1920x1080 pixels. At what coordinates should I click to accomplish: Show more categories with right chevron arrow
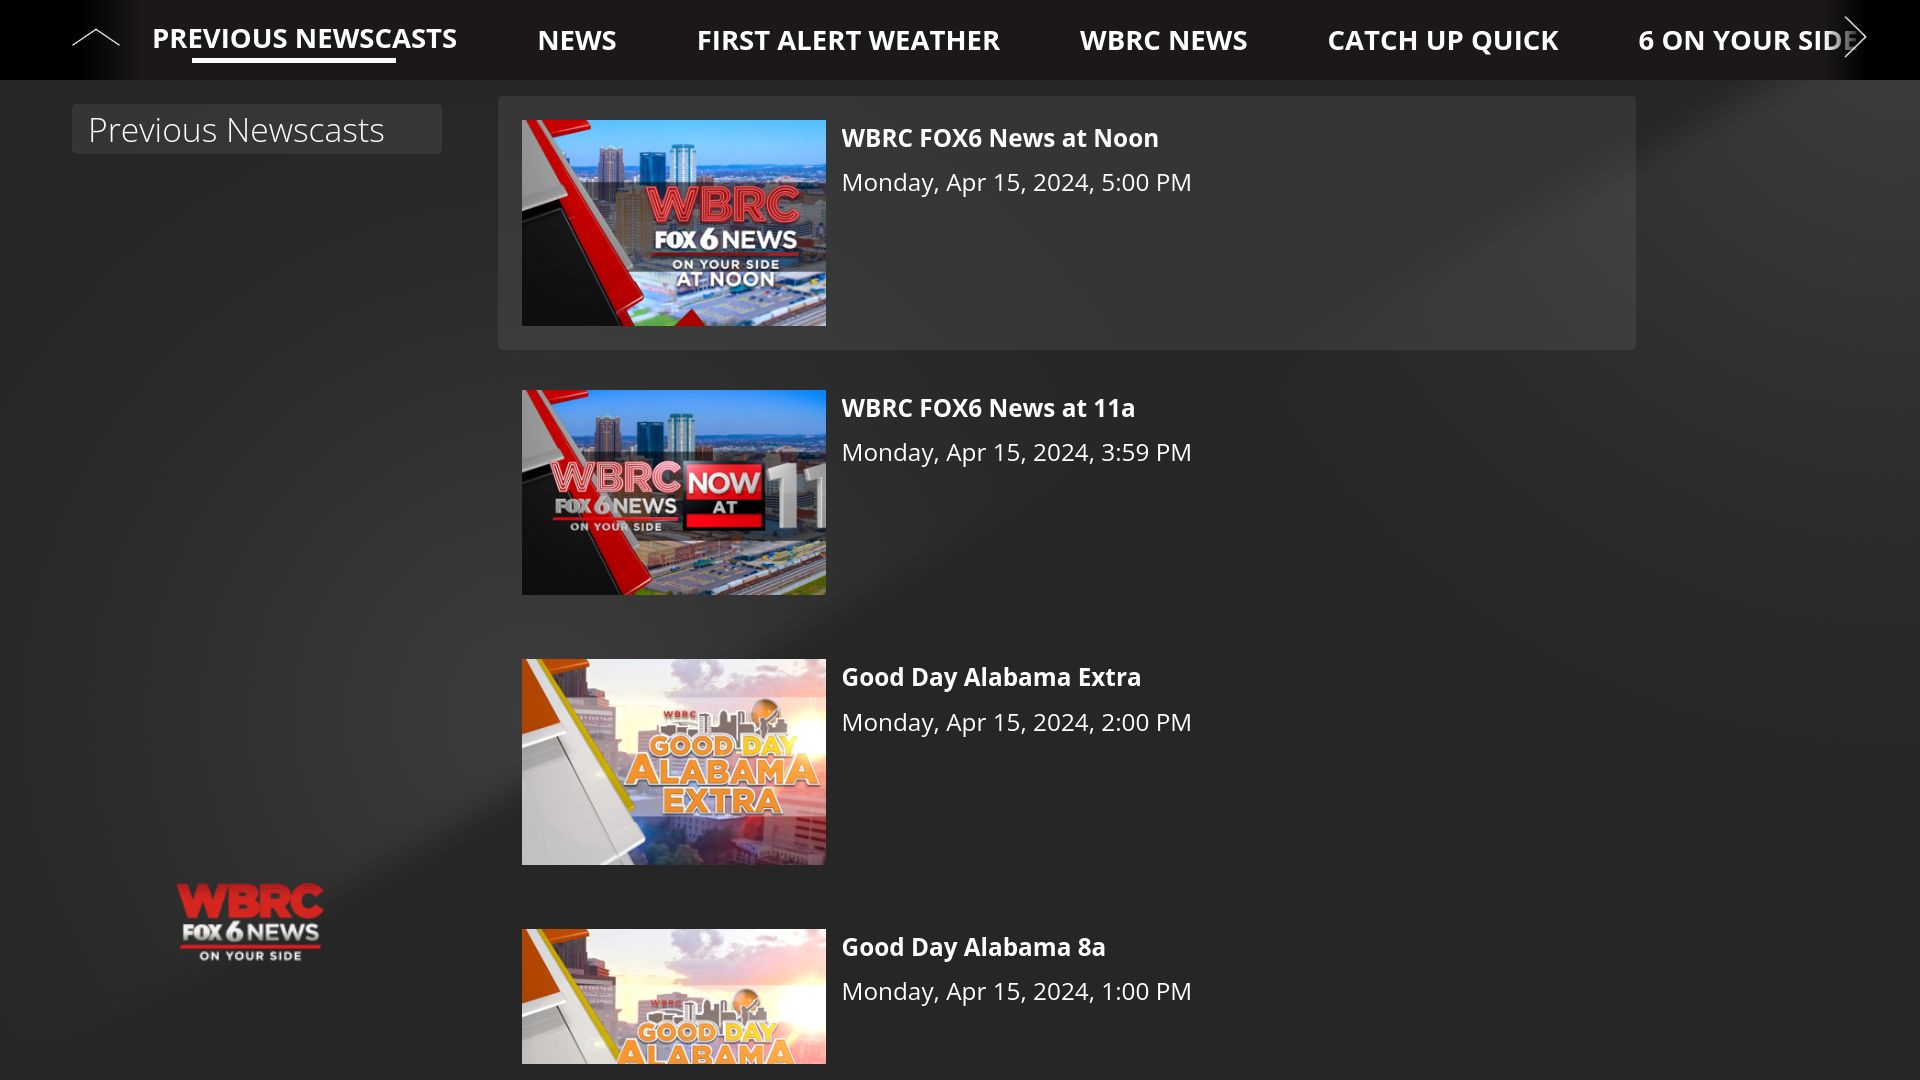click(1855, 38)
